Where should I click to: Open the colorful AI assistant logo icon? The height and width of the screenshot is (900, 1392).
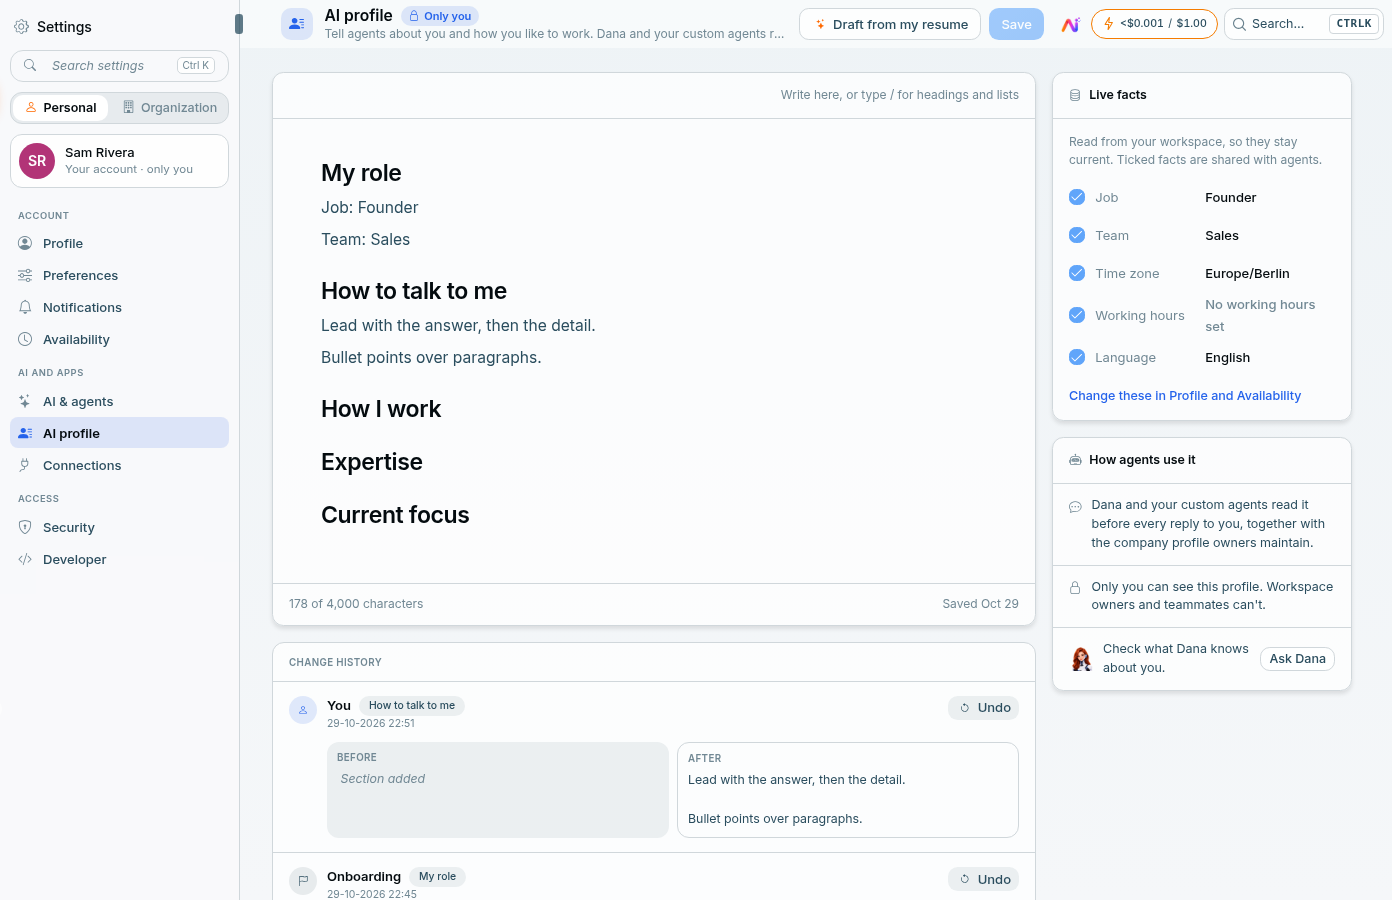pyautogui.click(x=1070, y=24)
